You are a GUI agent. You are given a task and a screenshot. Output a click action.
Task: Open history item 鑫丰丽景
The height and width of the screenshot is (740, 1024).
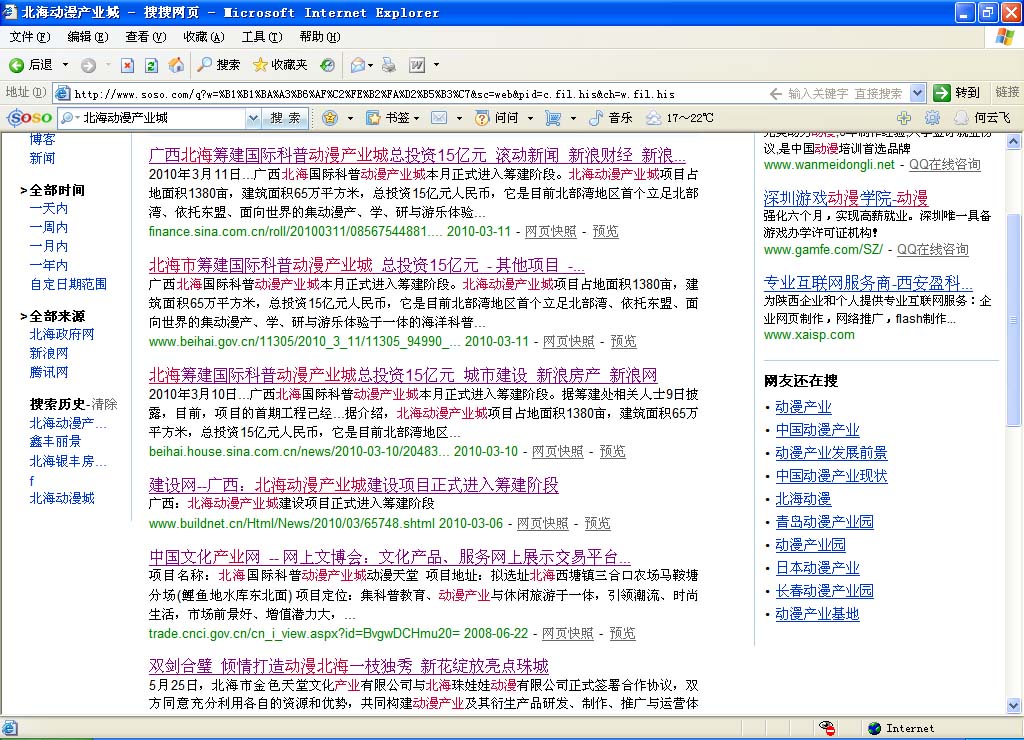coord(56,442)
